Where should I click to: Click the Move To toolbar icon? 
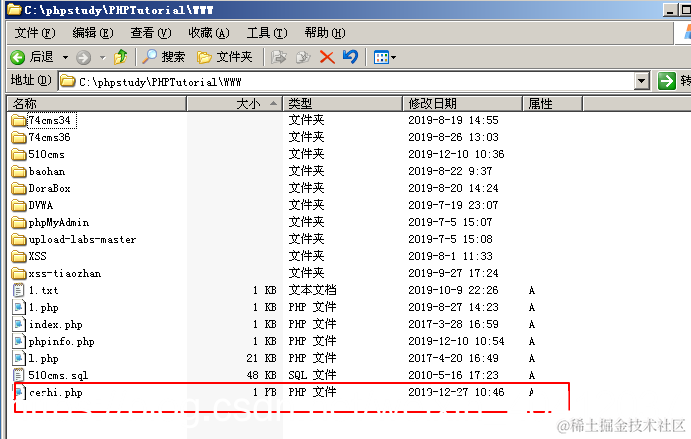pos(278,57)
